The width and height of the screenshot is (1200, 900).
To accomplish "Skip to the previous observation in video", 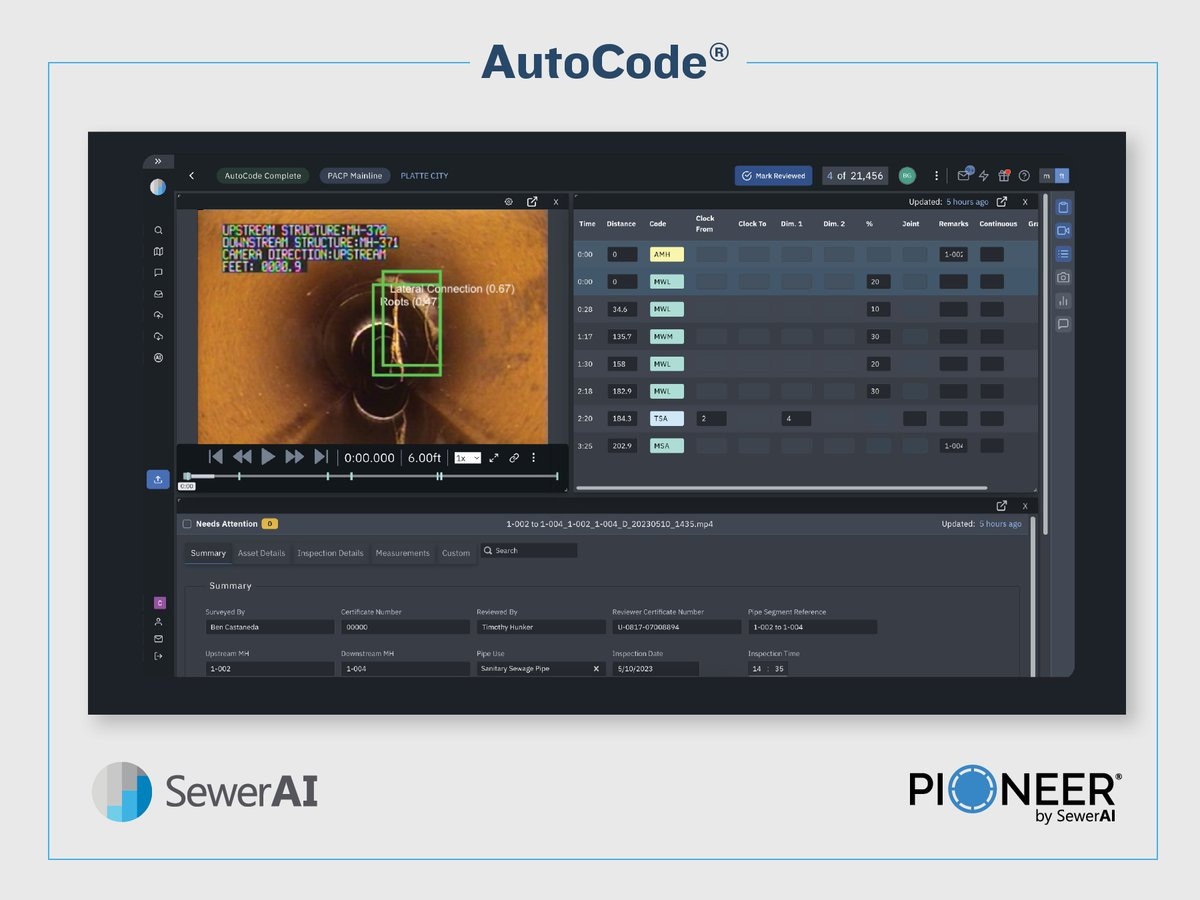I will click(215, 457).
